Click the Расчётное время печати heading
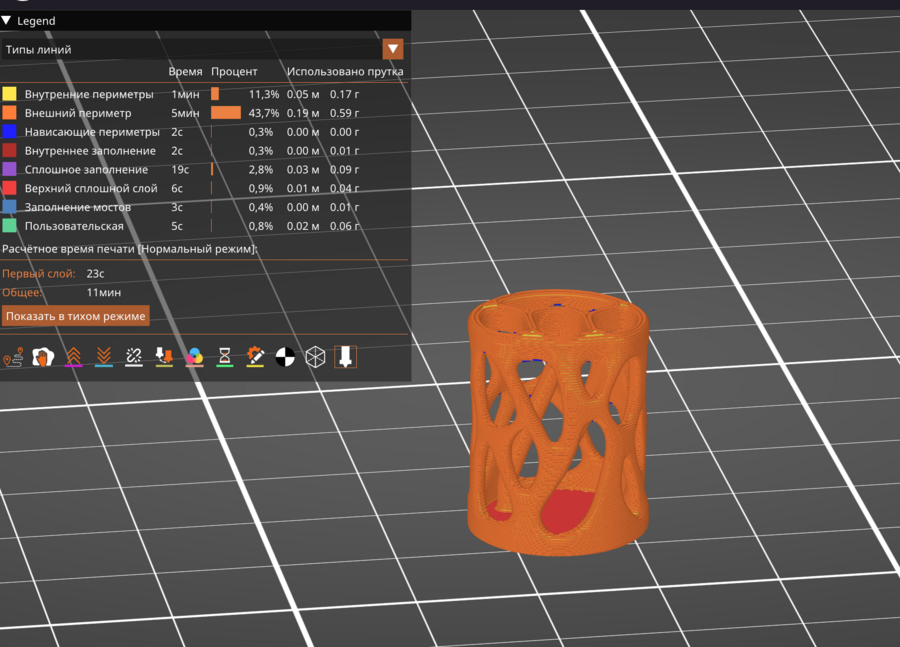The width and height of the screenshot is (900, 647). pyautogui.click(x=130, y=249)
